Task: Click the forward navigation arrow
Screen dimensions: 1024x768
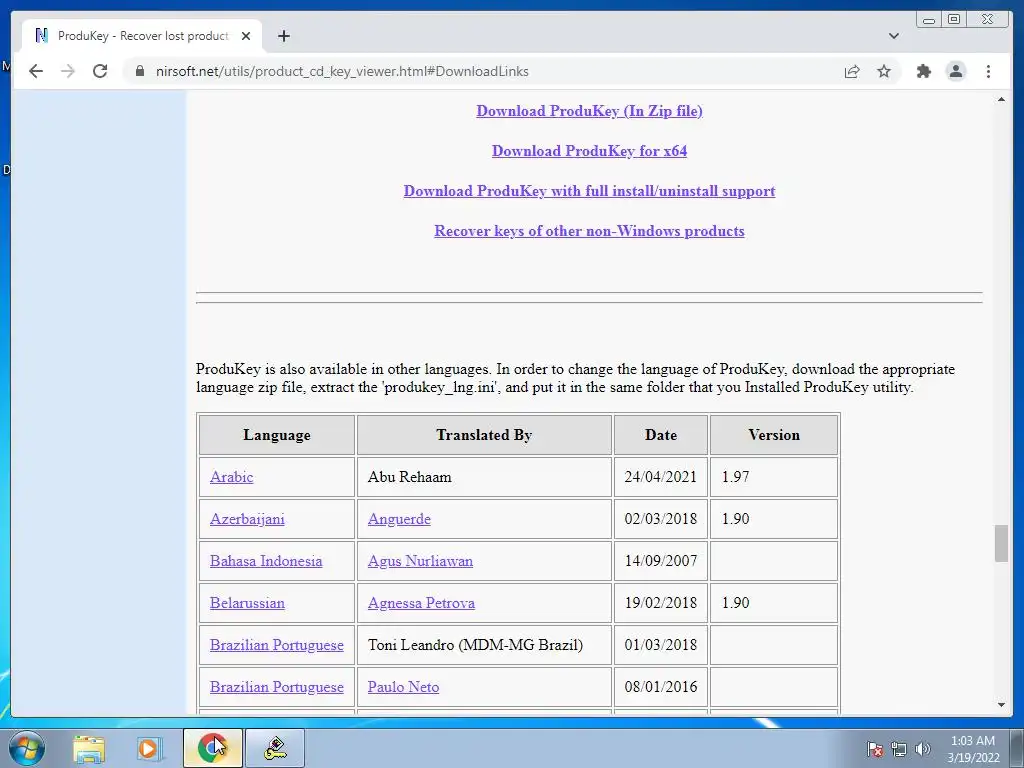Action: [68, 71]
